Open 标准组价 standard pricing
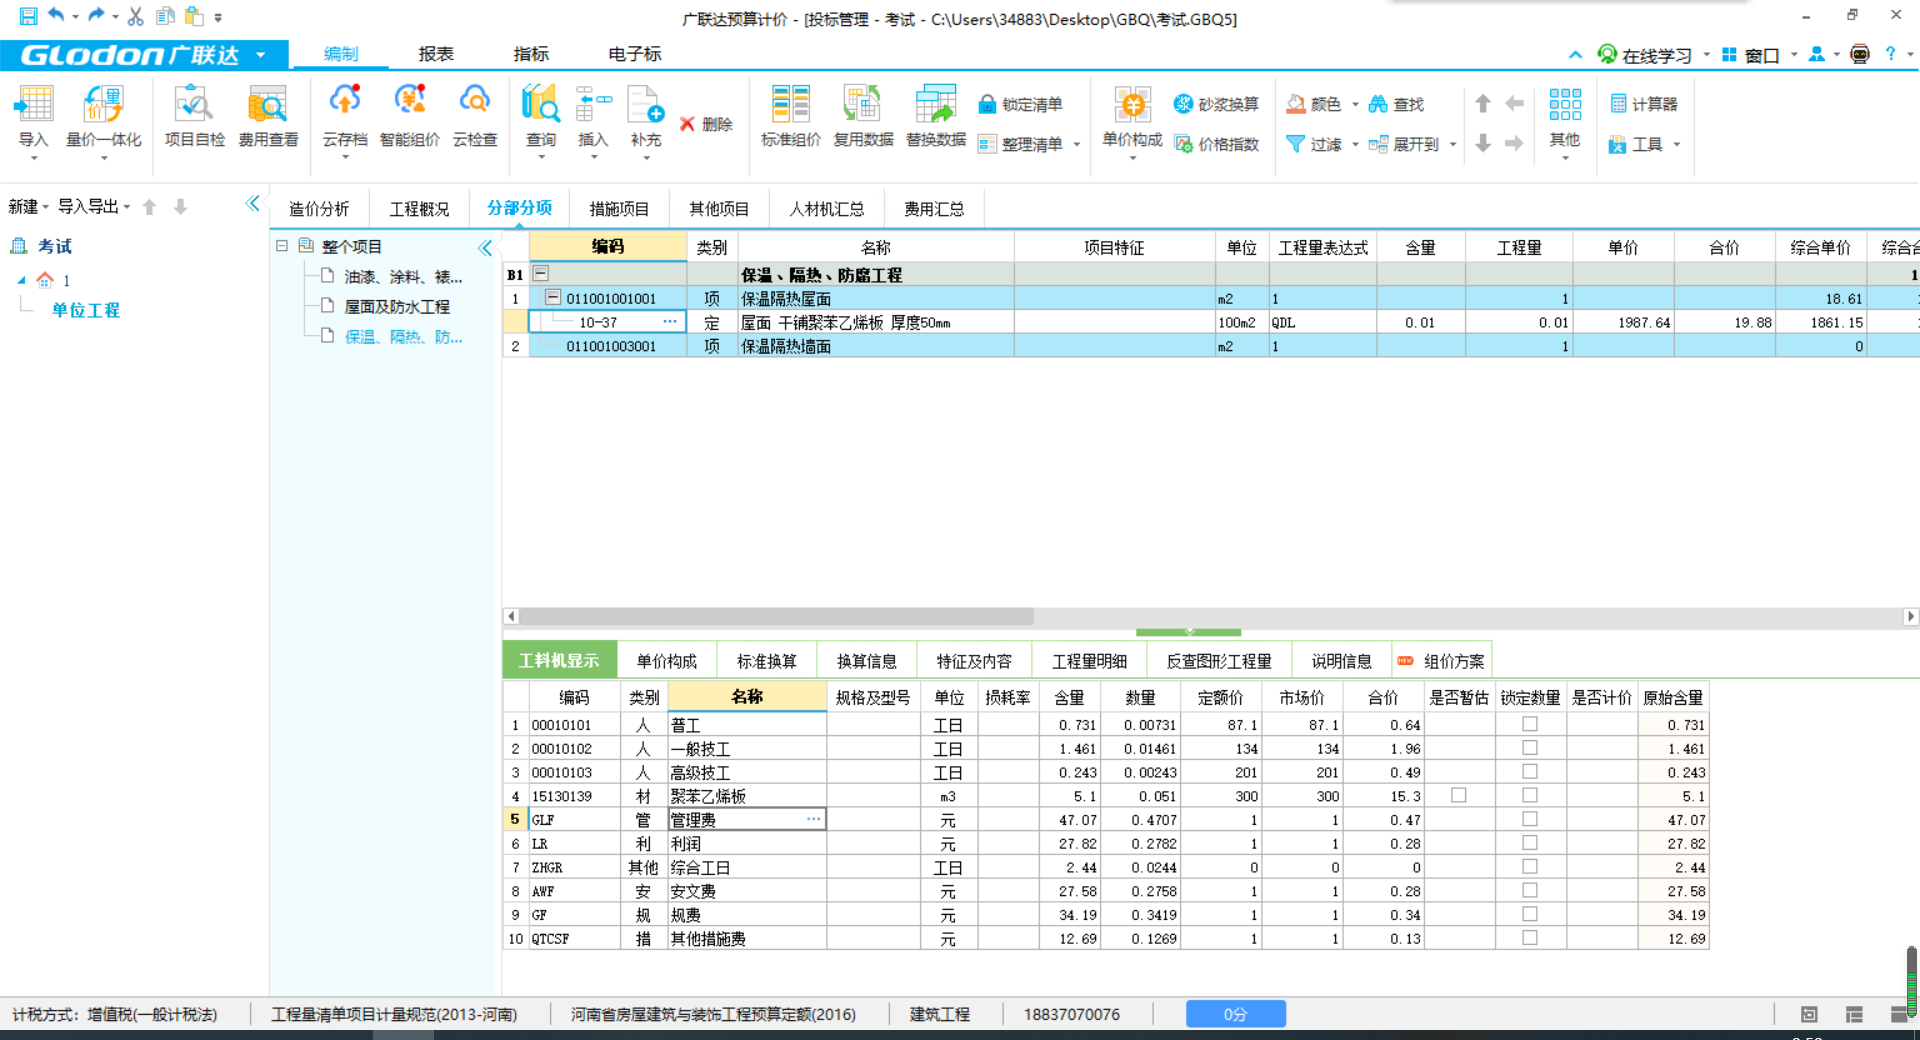Screen dimensions: 1920x1040 coord(790,117)
